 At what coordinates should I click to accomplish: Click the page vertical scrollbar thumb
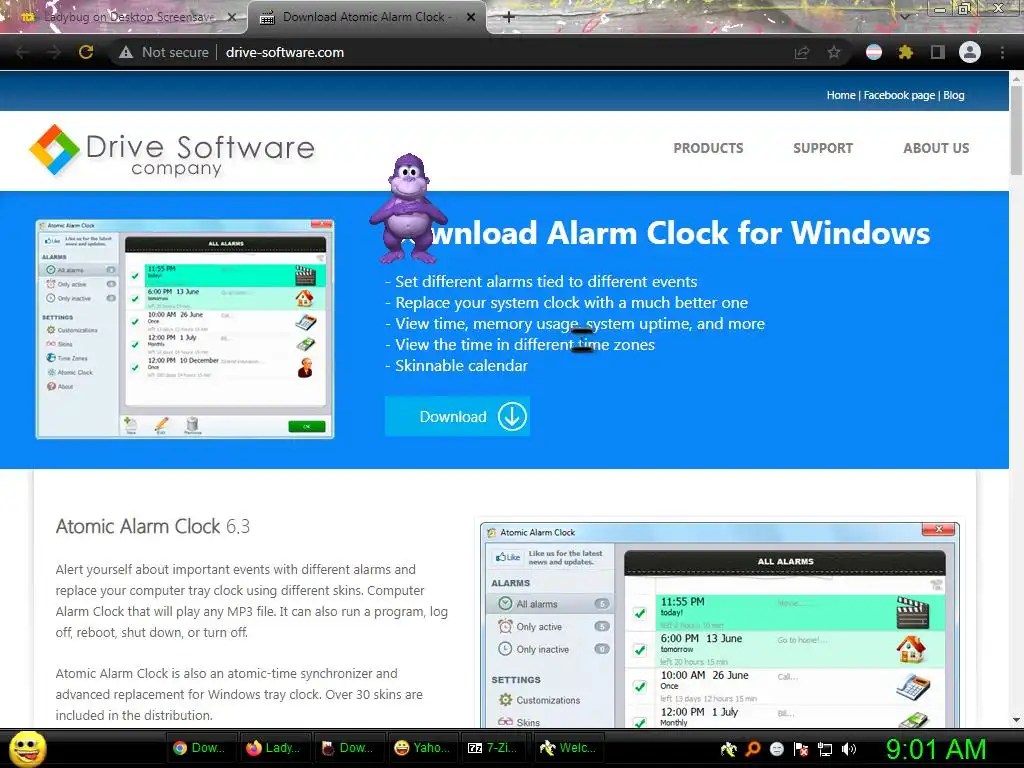point(1016,129)
